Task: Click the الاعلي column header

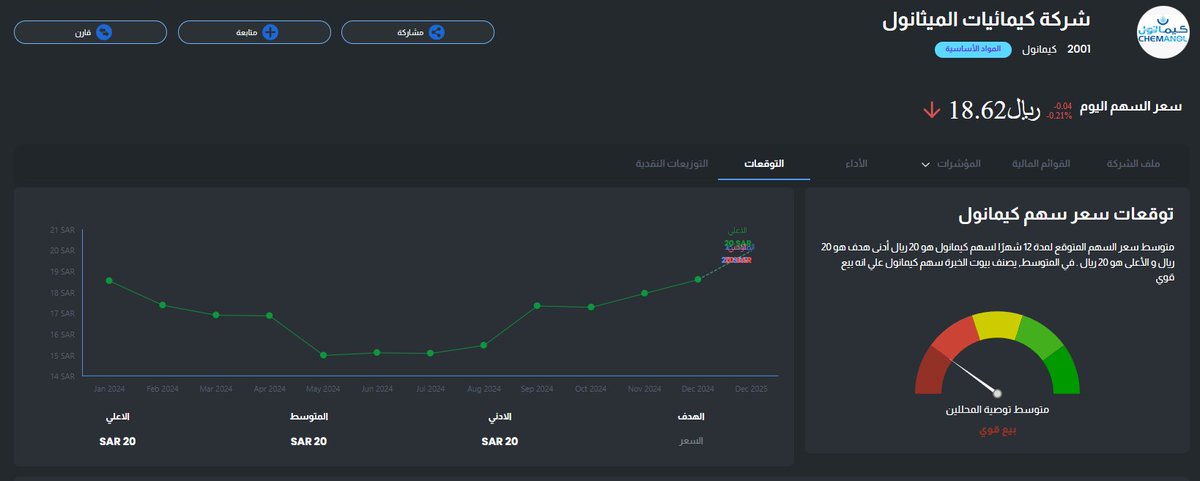Action: 118,416
